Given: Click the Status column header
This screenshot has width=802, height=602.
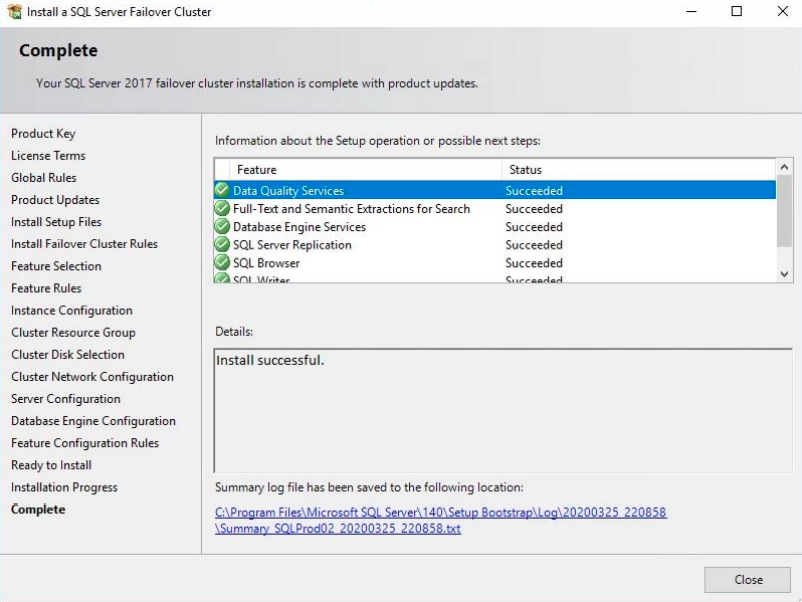Looking at the screenshot, I should tap(638, 170).
